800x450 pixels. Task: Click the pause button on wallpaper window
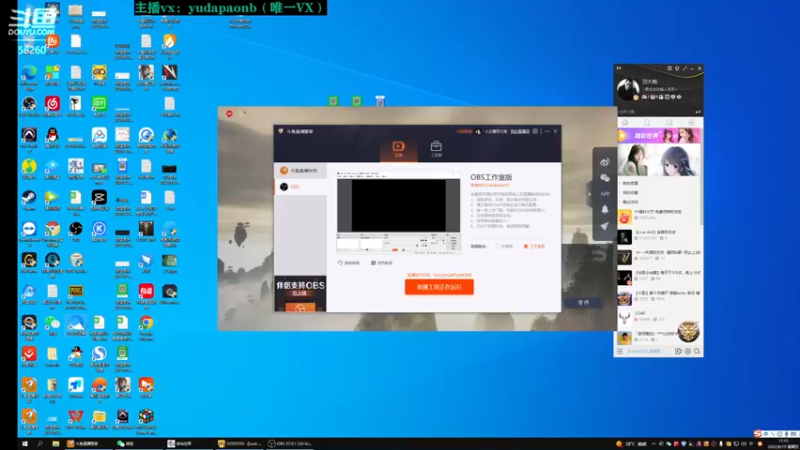tap(583, 303)
